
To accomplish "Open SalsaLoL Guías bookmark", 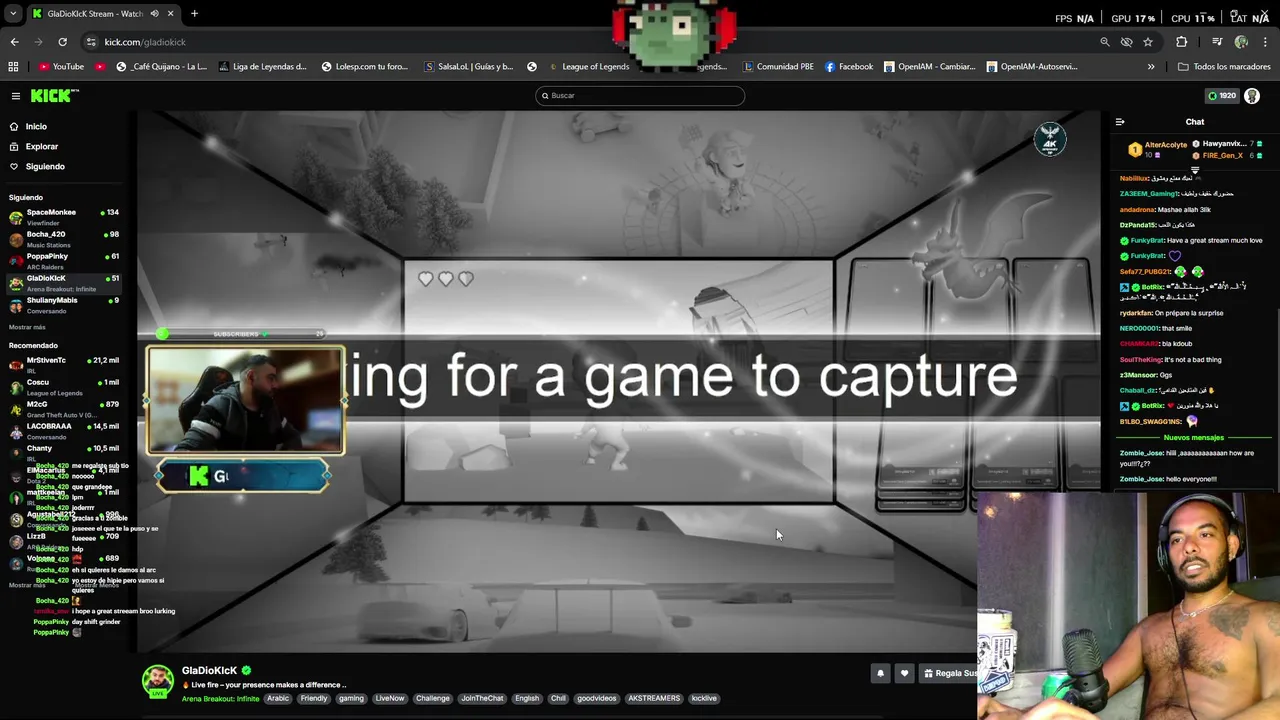I will 468,67.
